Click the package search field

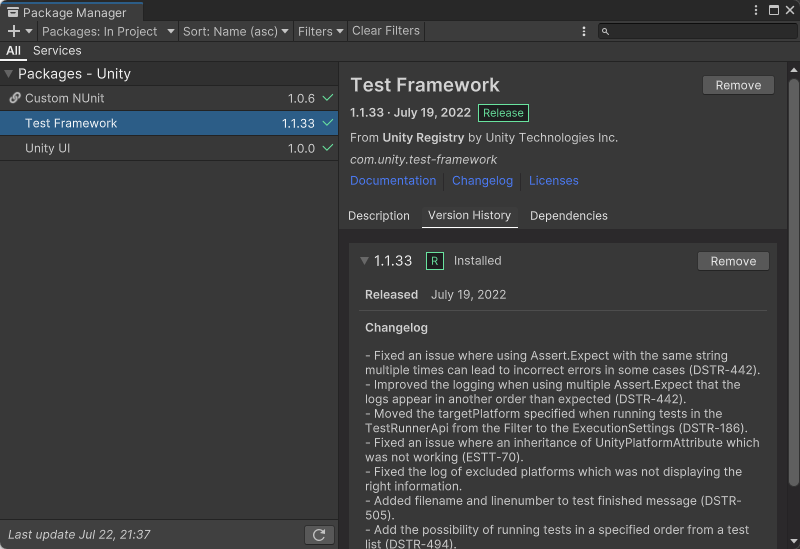tap(700, 31)
